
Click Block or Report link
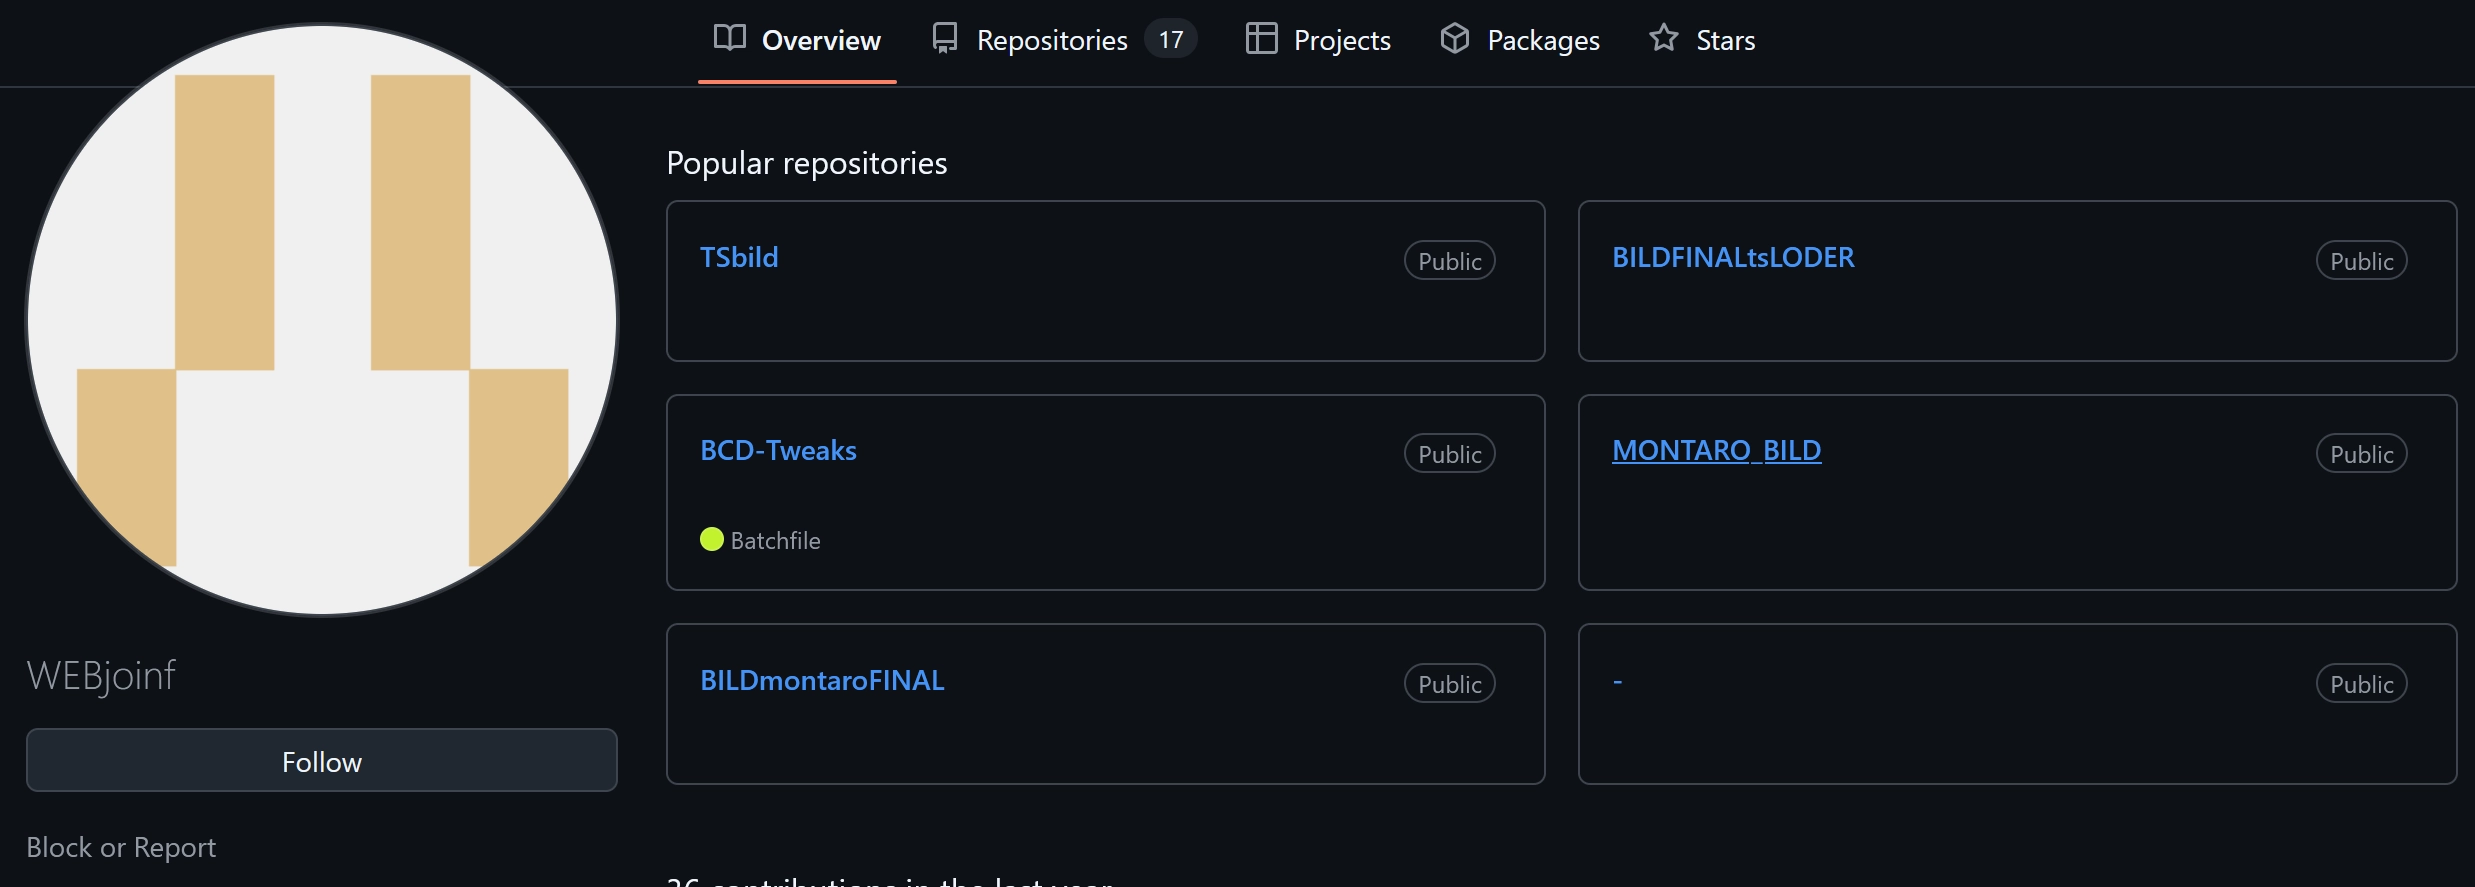[121, 847]
